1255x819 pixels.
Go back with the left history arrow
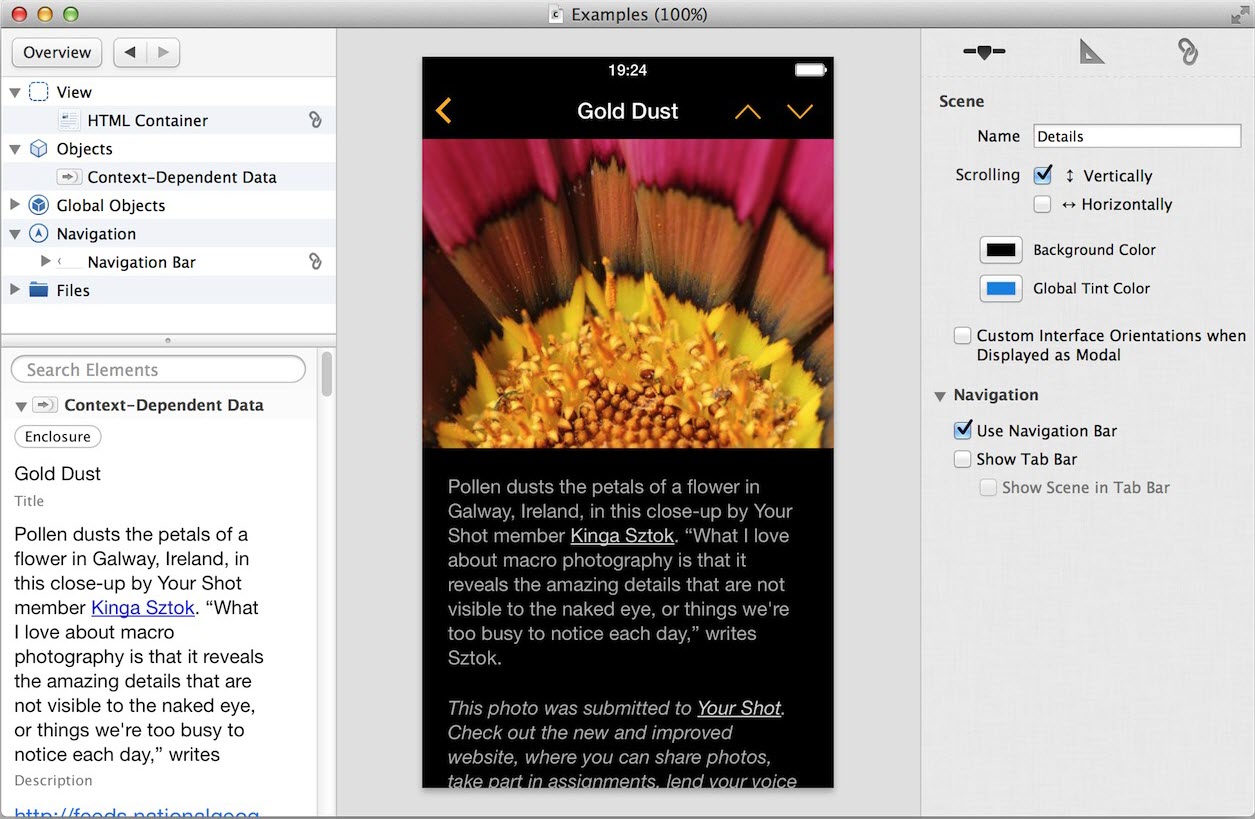[x=130, y=52]
